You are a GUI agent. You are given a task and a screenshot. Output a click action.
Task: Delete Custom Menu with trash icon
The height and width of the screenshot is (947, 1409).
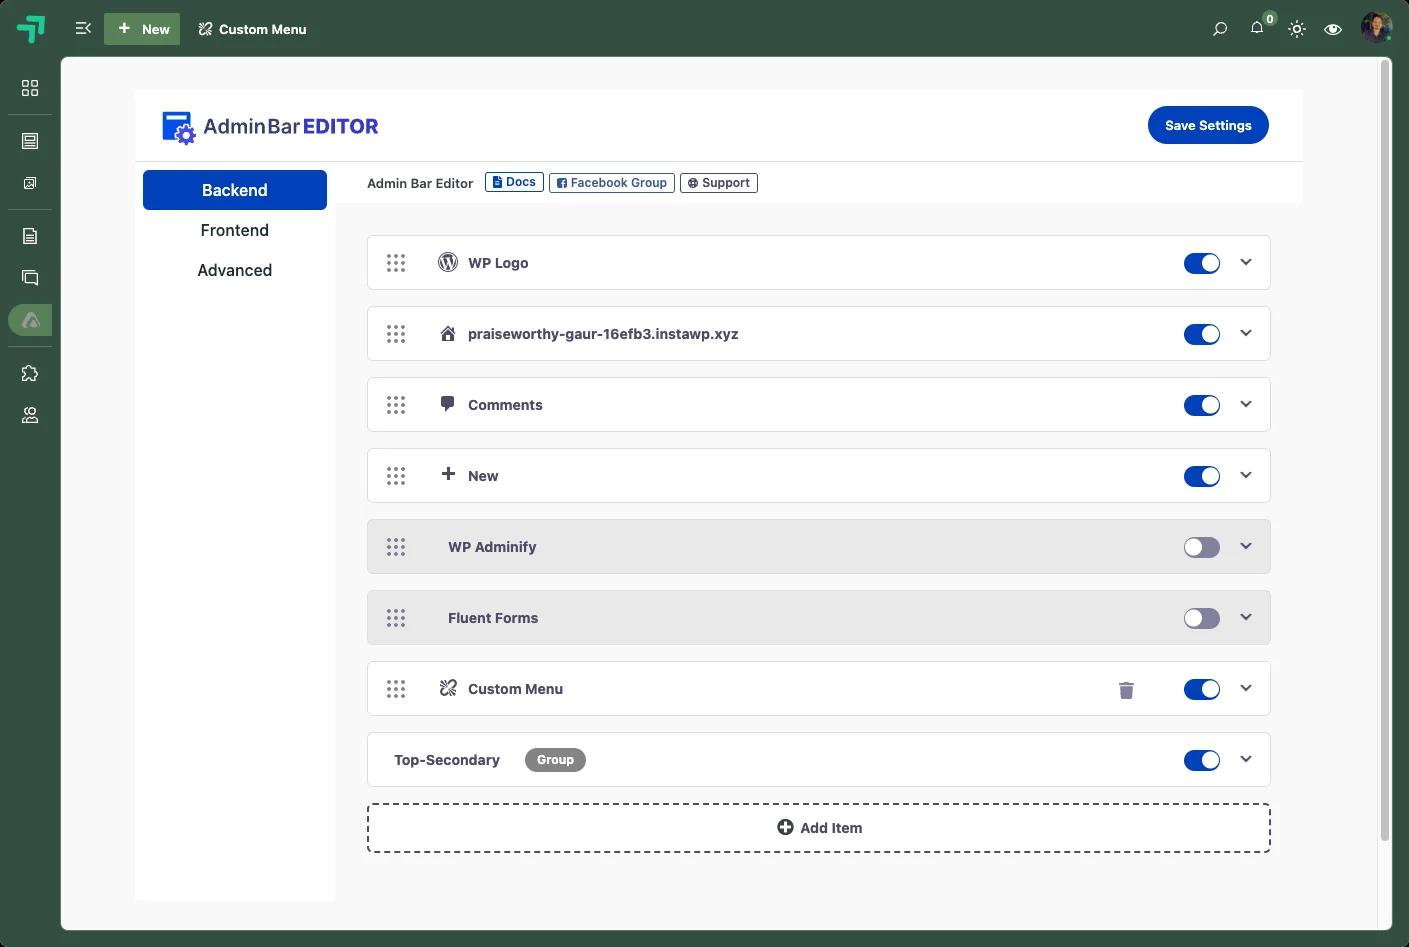(x=1126, y=690)
